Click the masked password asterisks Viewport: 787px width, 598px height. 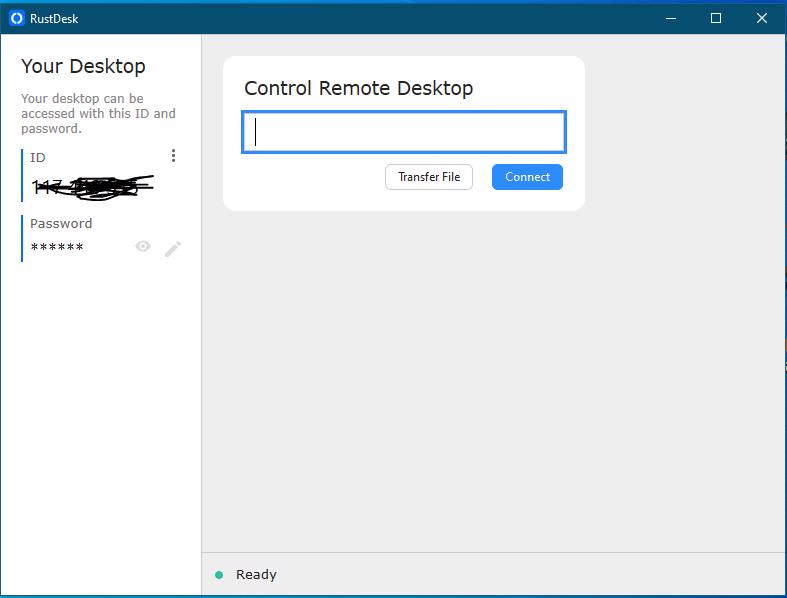click(57, 247)
